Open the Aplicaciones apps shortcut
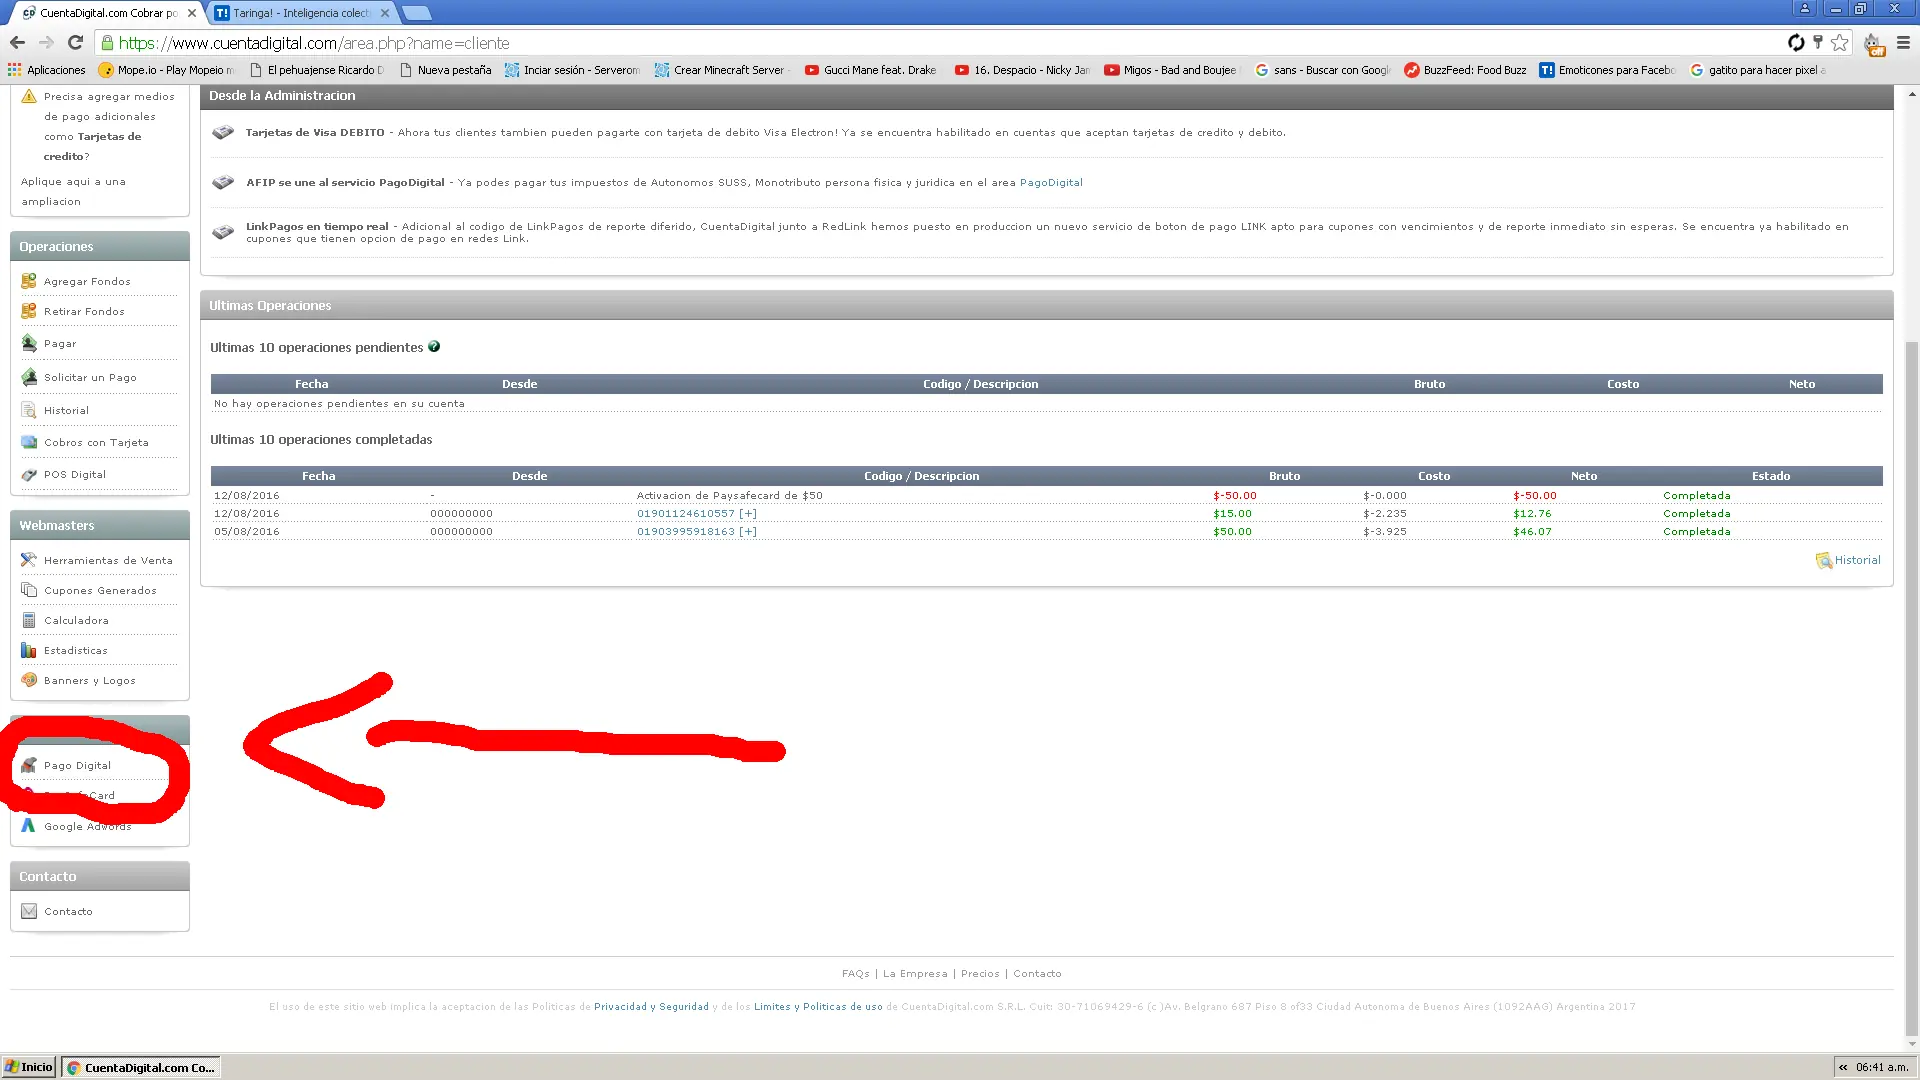The width and height of the screenshot is (1920, 1080). 47,70
